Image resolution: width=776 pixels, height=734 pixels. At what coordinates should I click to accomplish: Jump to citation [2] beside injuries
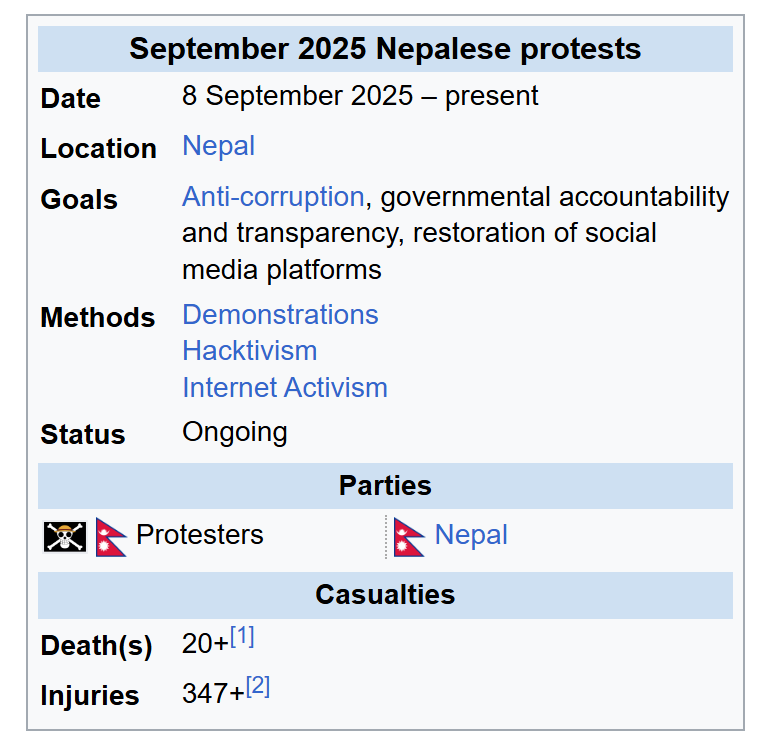click(258, 687)
